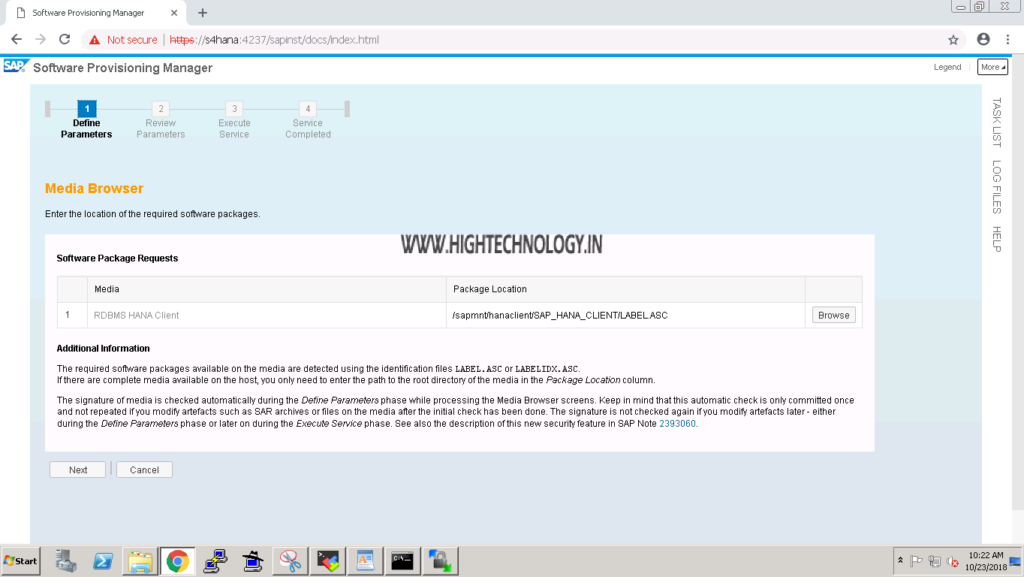Click row number 1 cell
Image resolution: width=1024 pixels, height=577 pixels.
(x=72, y=315)
